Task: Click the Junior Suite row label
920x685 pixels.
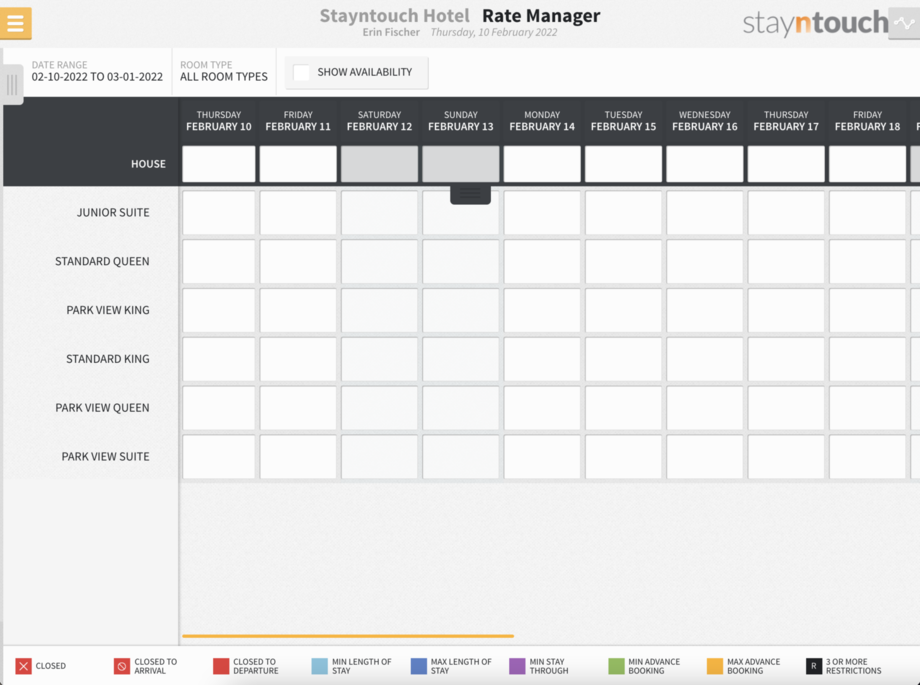Action: pos(113,212)
